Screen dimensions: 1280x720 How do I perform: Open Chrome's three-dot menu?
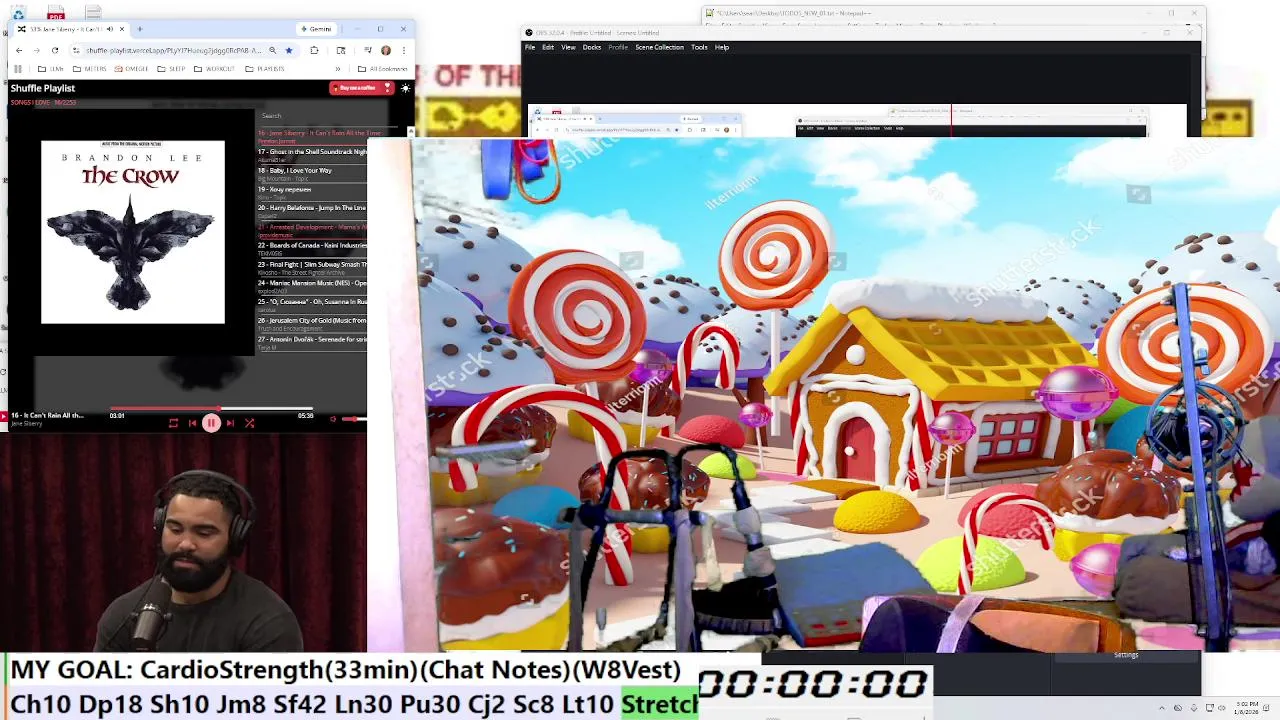coord(404,50)
